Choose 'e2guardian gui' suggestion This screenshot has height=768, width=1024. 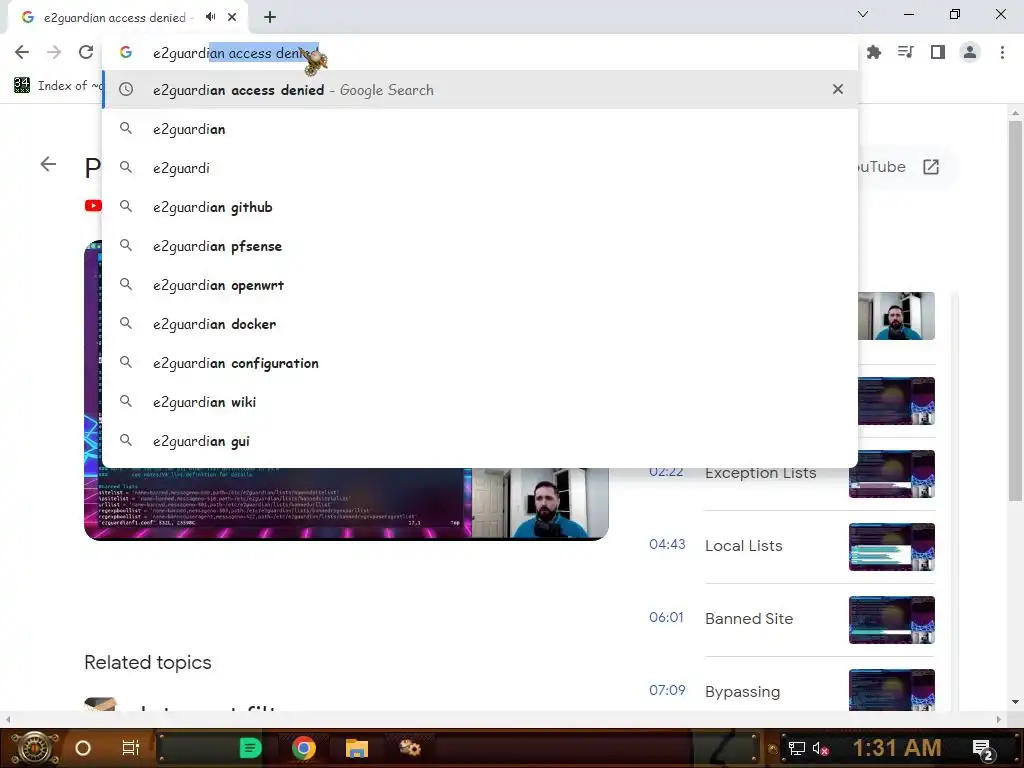coord(480,441)
